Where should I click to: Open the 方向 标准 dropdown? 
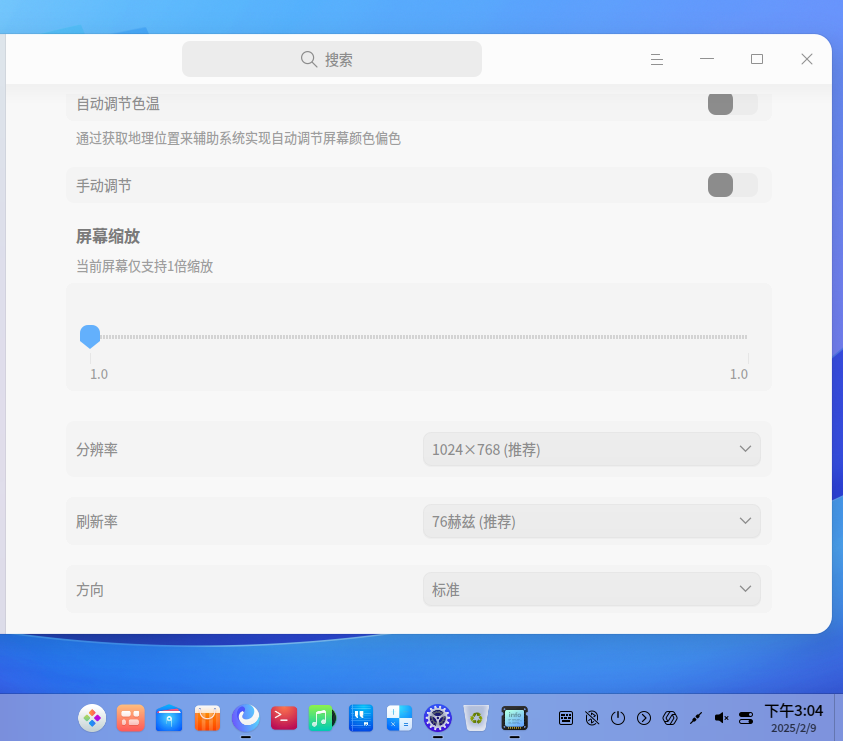[x=591, y=589]
